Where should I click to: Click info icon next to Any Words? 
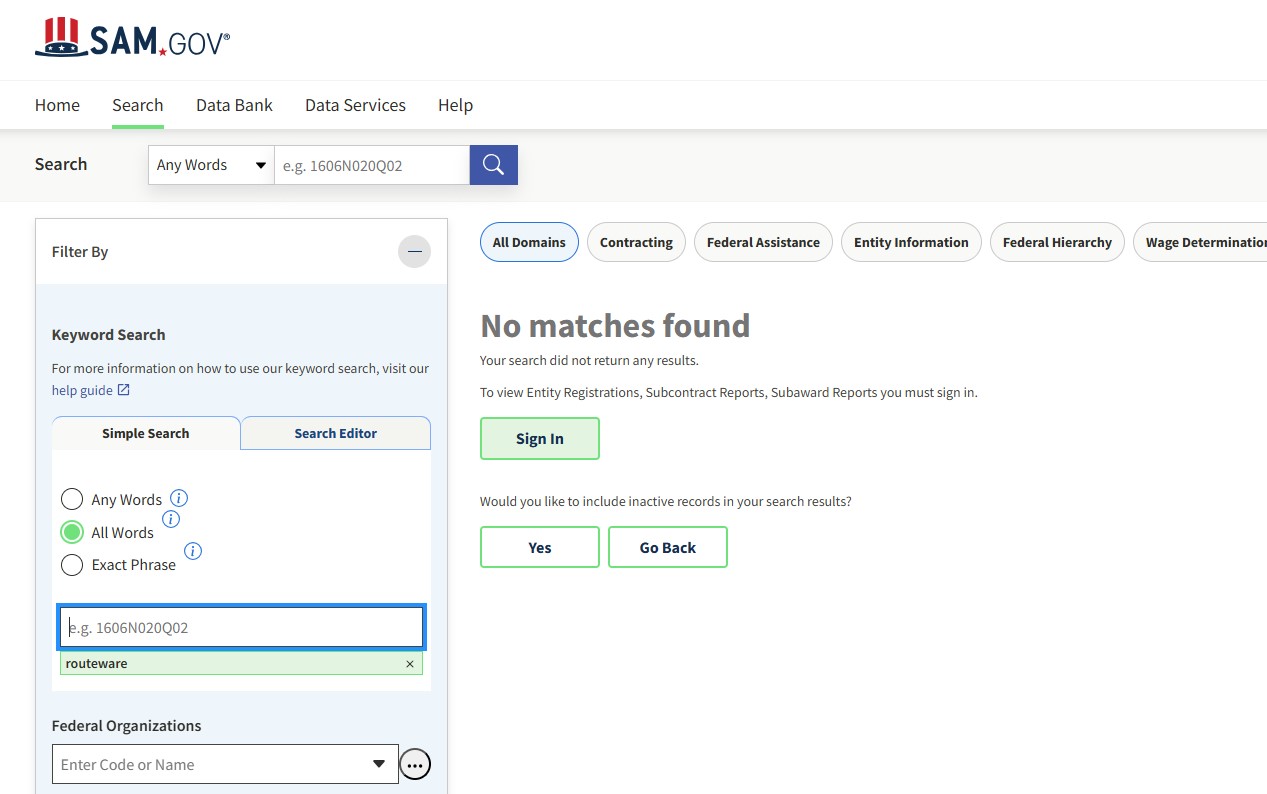coord(179,498)
